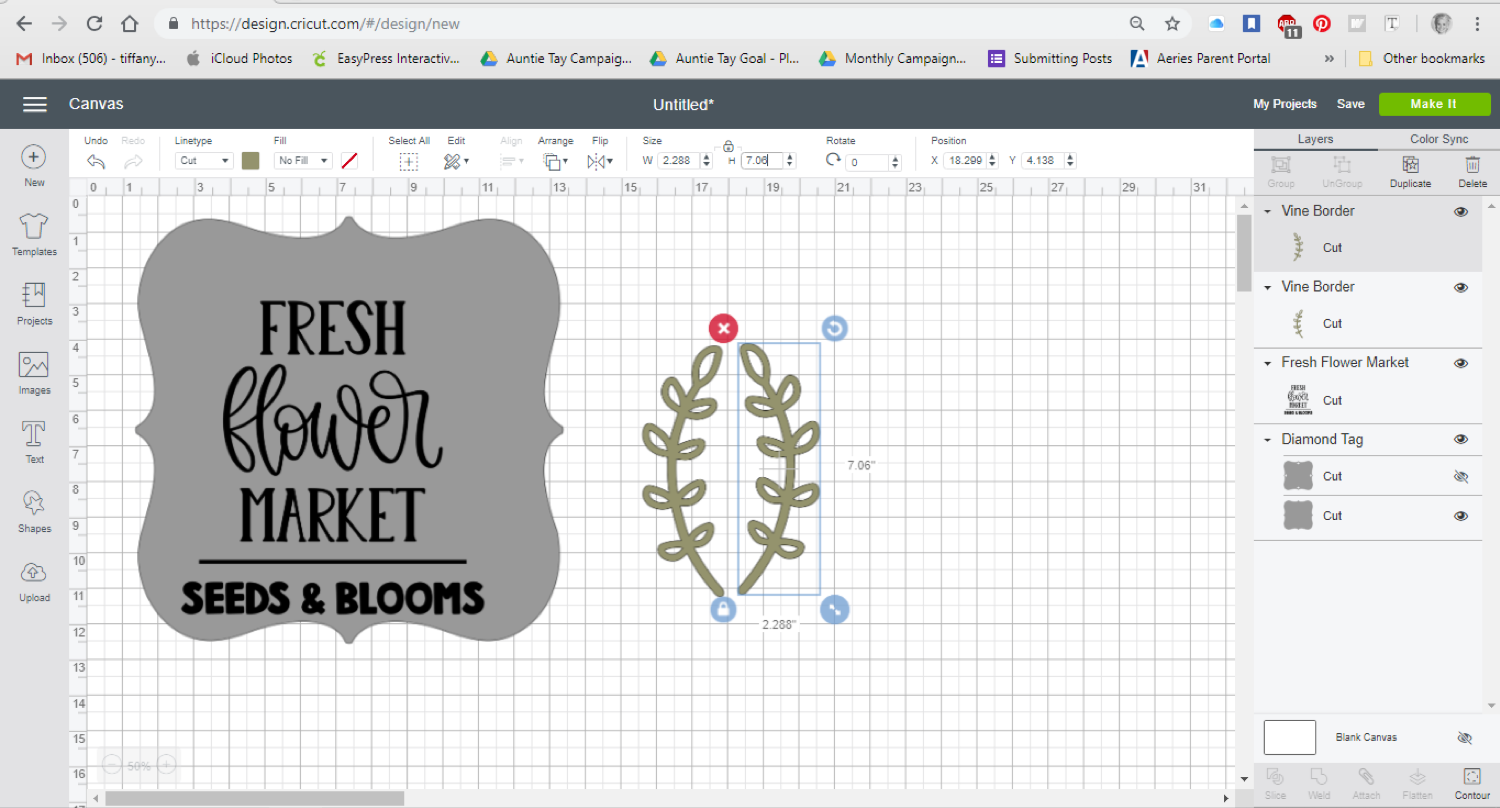Screen dimensions: 1500x808
Task: Open My Projects link
Action: click(x=1284, y=104)
